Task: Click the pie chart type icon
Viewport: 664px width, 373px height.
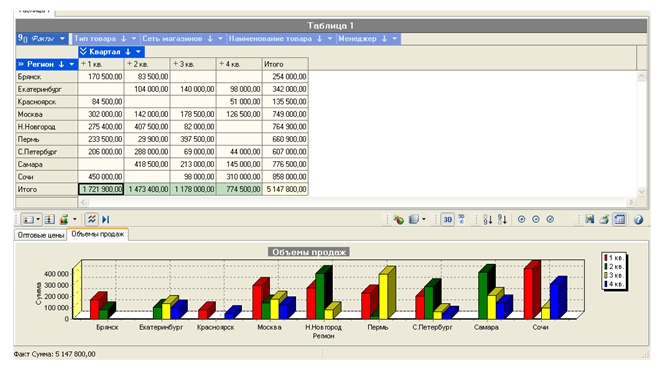Action: coord(398,219)
